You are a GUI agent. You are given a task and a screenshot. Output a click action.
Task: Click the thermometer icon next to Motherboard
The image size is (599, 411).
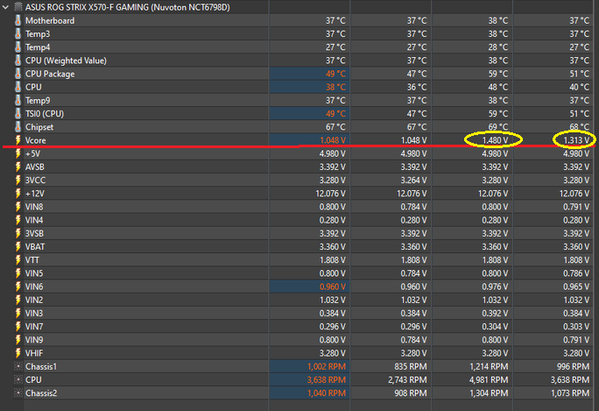point(18,21)
